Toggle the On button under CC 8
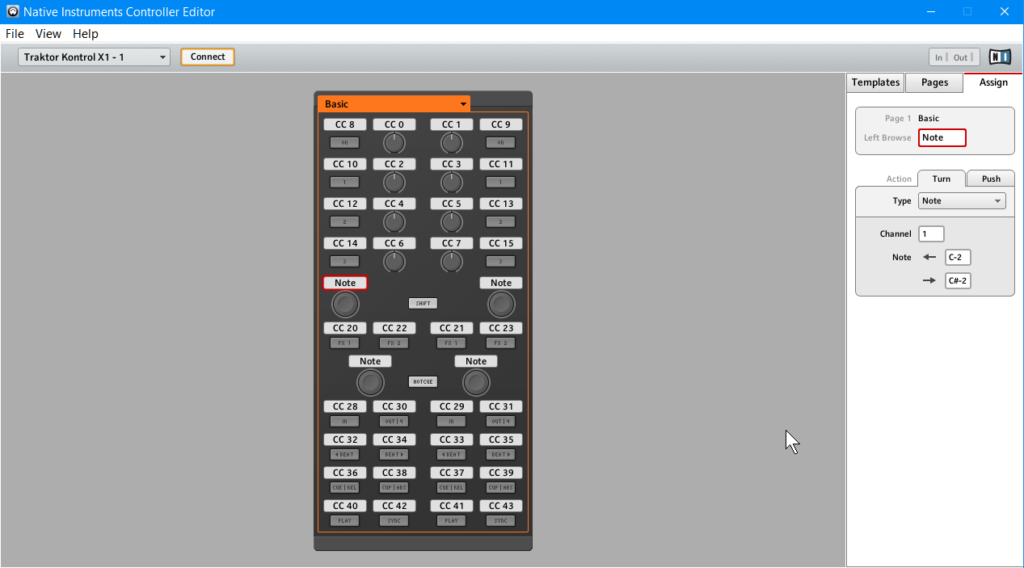Screen dimensions: 1024x568 345,142
